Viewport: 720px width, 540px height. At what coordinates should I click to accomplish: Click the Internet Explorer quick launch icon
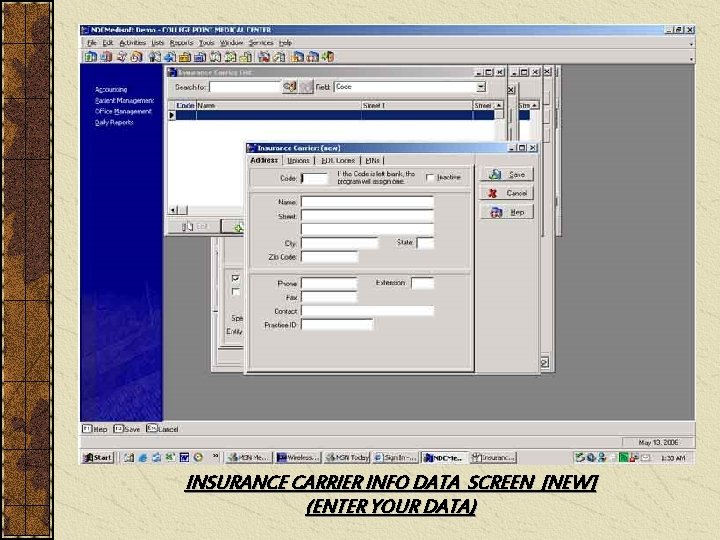tap(143, 457)
